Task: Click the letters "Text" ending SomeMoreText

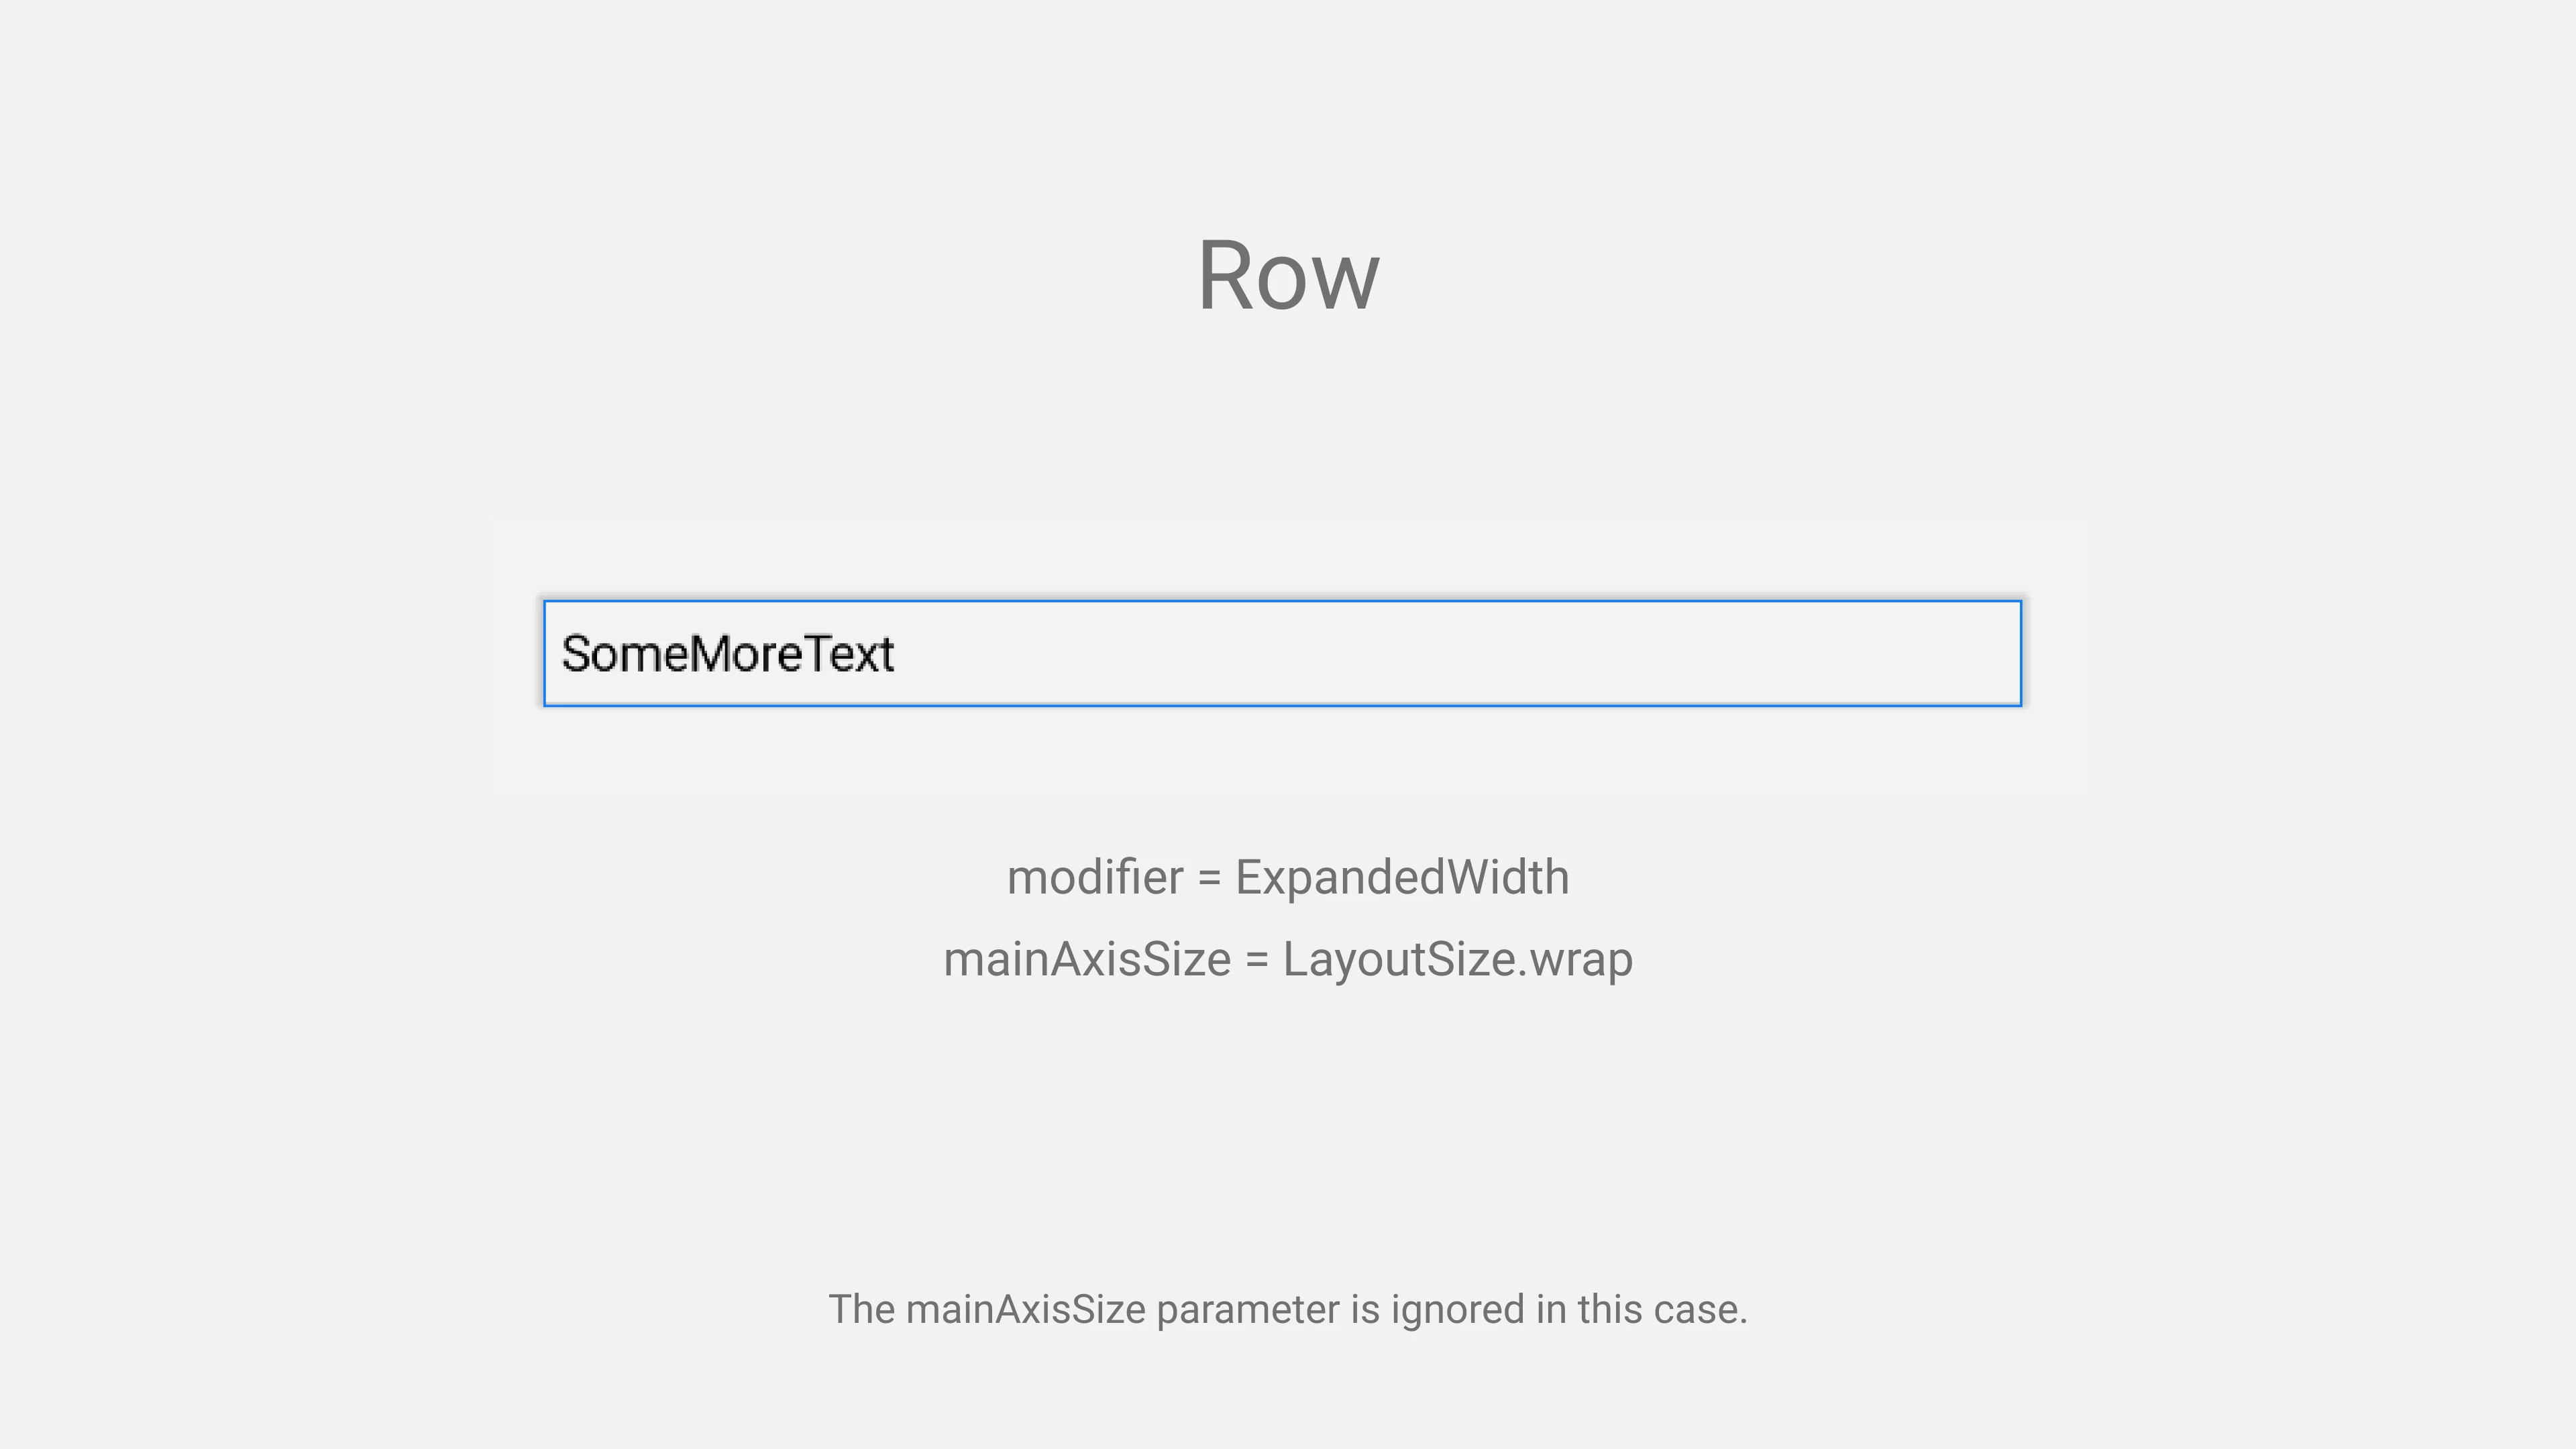Action: (x=849, y=654)
